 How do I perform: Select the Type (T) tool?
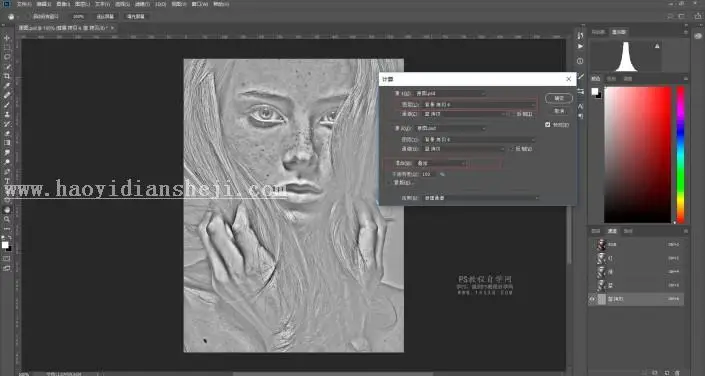click(x=7, y=181)
